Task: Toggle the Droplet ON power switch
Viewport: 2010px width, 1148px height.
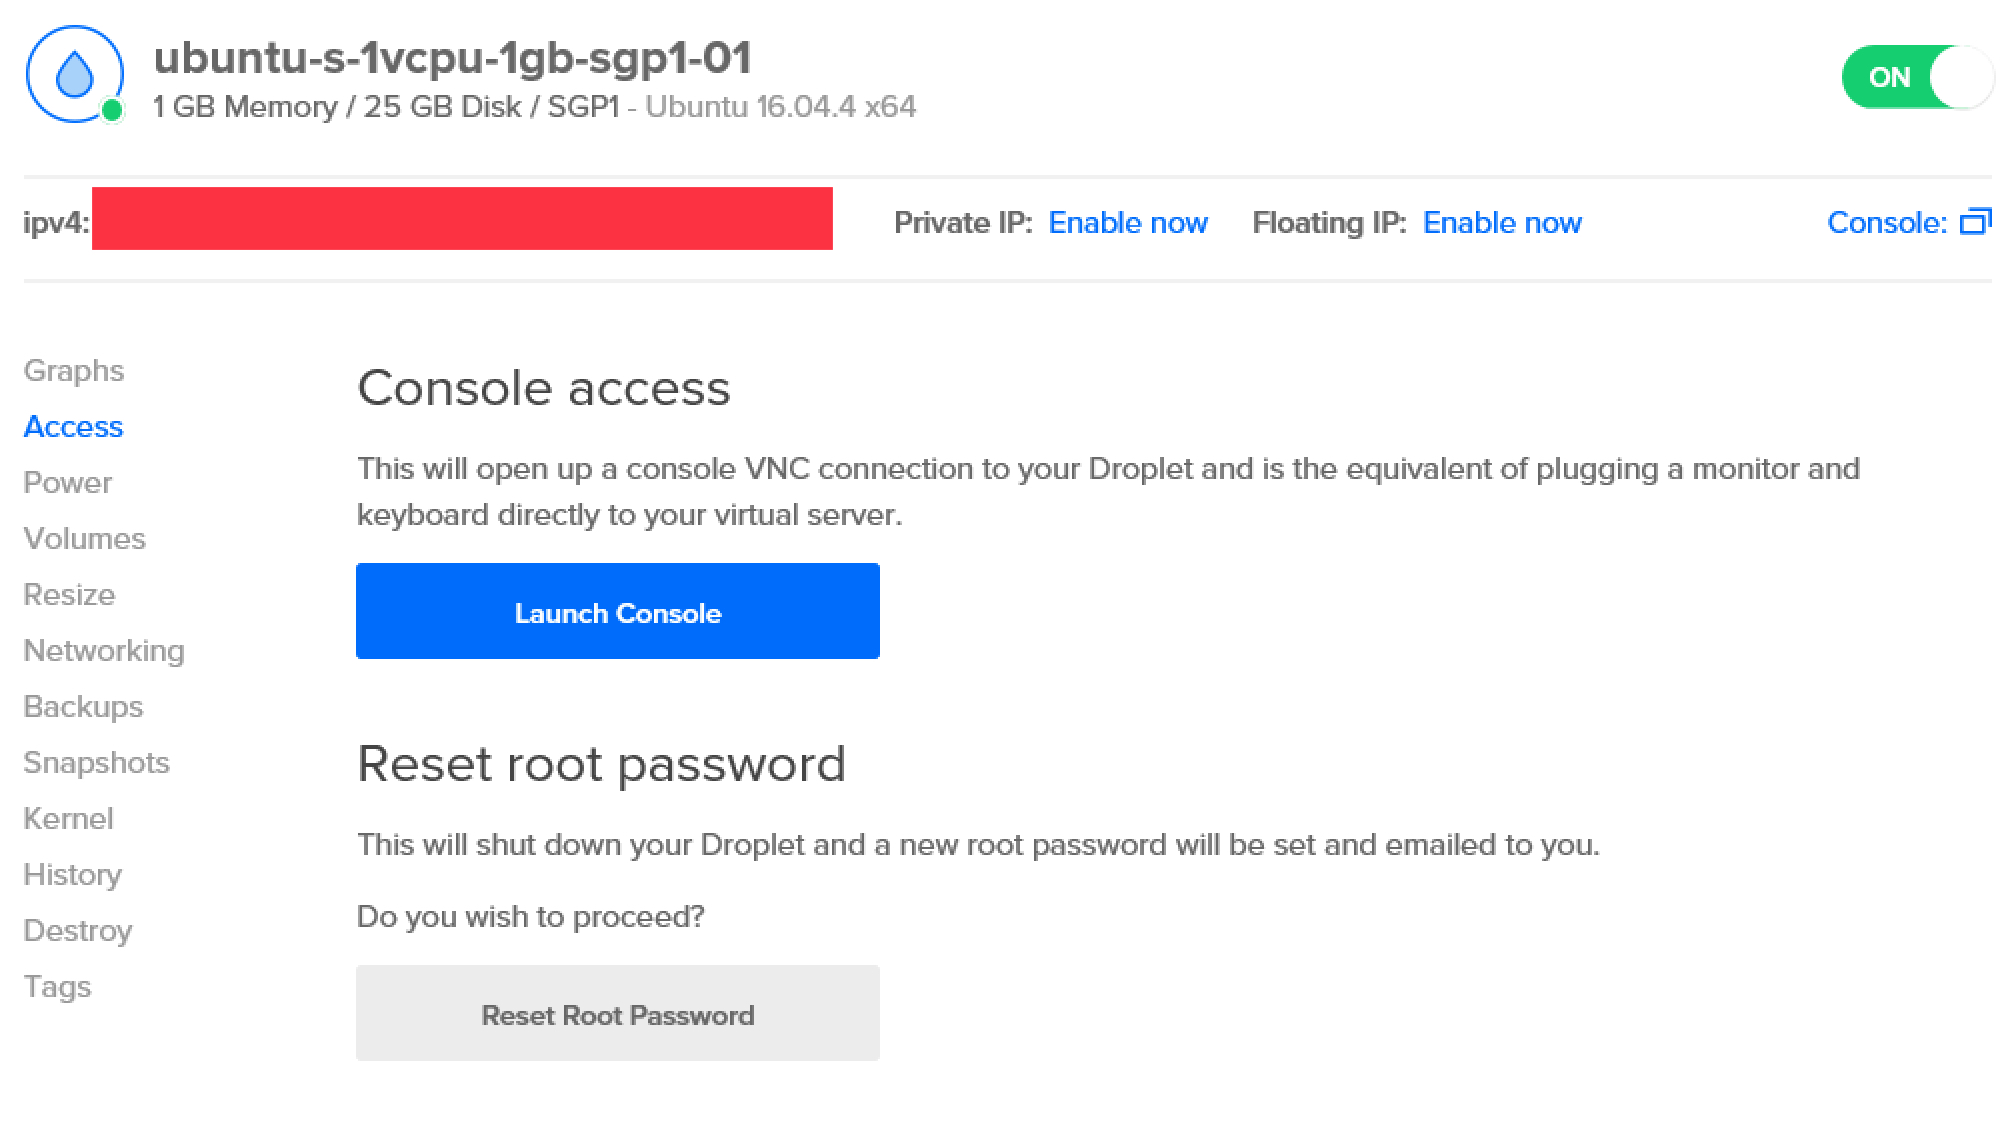Action: [1917, 77]
